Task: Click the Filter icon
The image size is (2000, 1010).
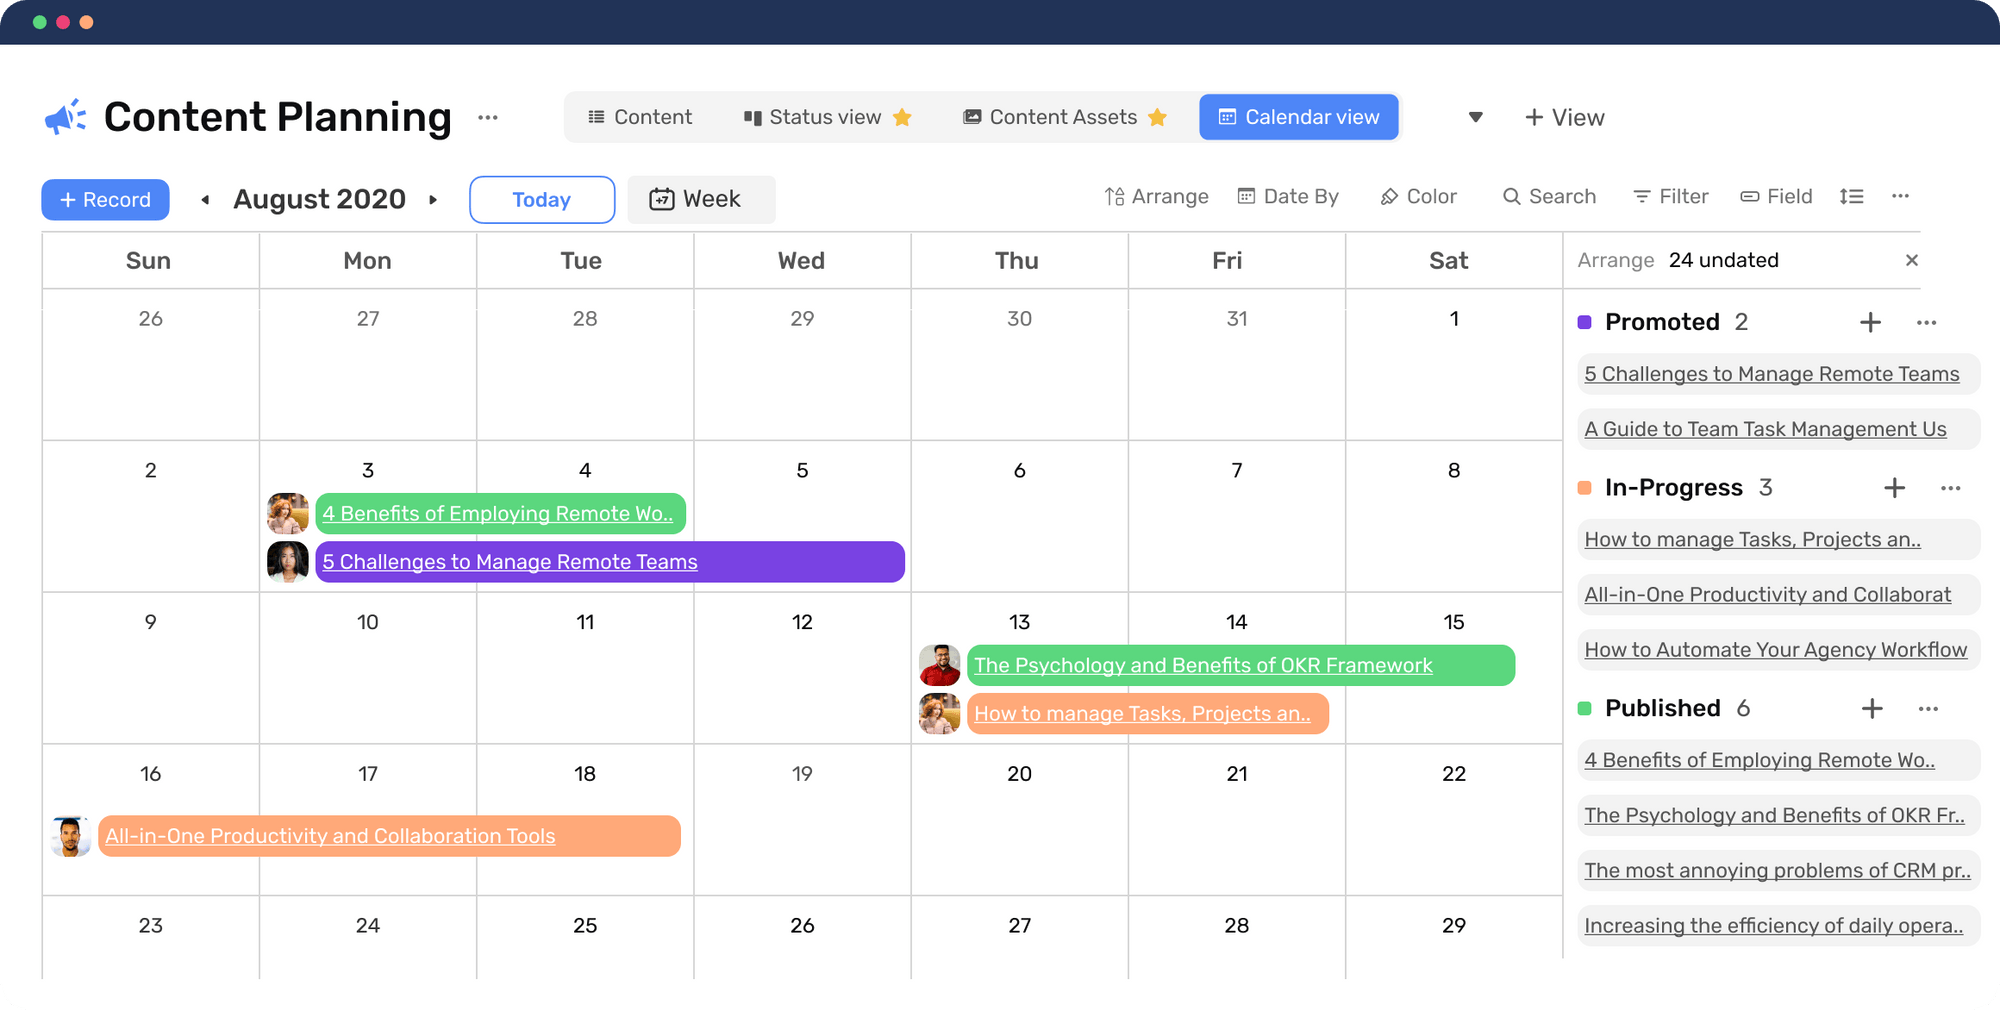Action: point(1641,196)
